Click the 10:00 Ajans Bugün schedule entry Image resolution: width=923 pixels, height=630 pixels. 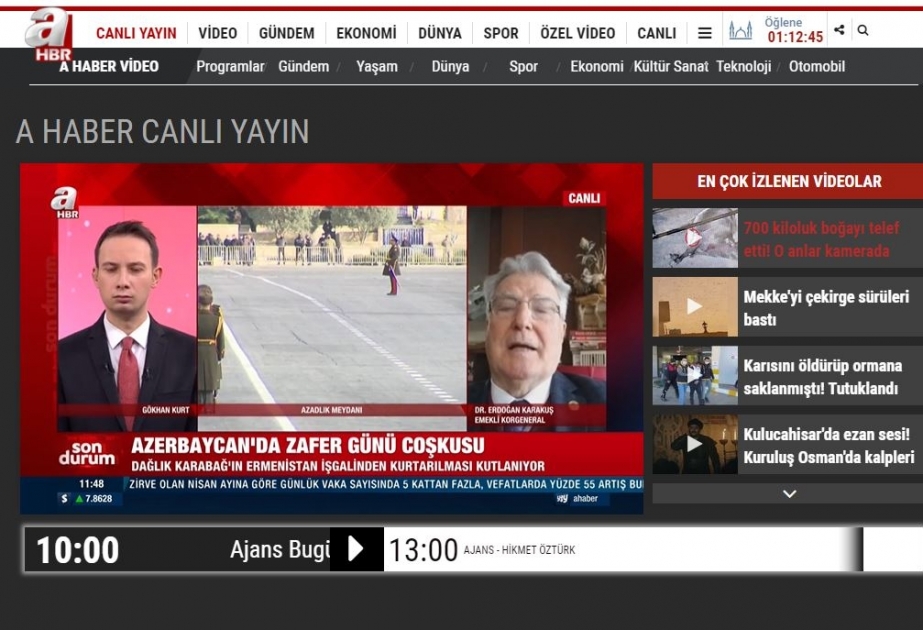click(177, 549)
